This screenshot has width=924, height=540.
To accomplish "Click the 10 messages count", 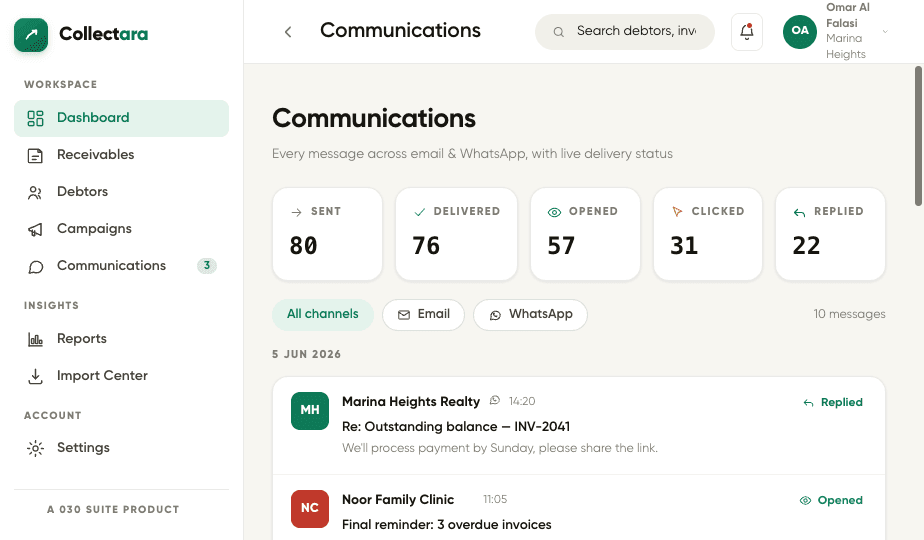I will point(849,314).
